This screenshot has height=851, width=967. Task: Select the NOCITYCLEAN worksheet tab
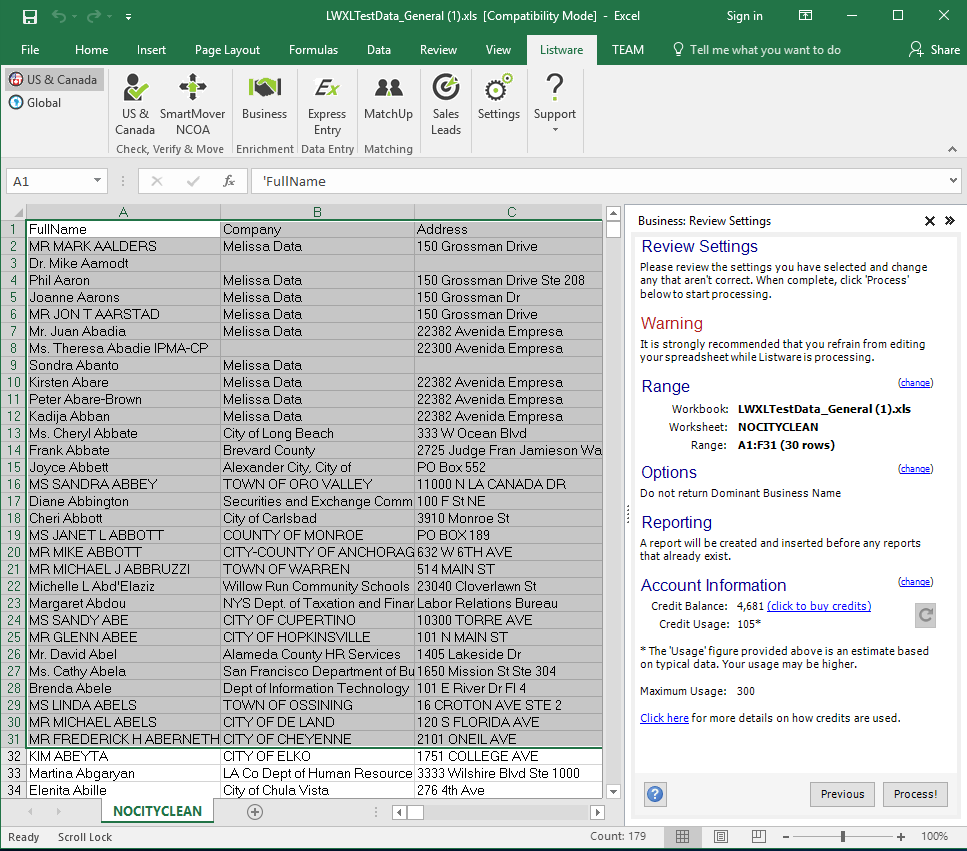(157, 811)
